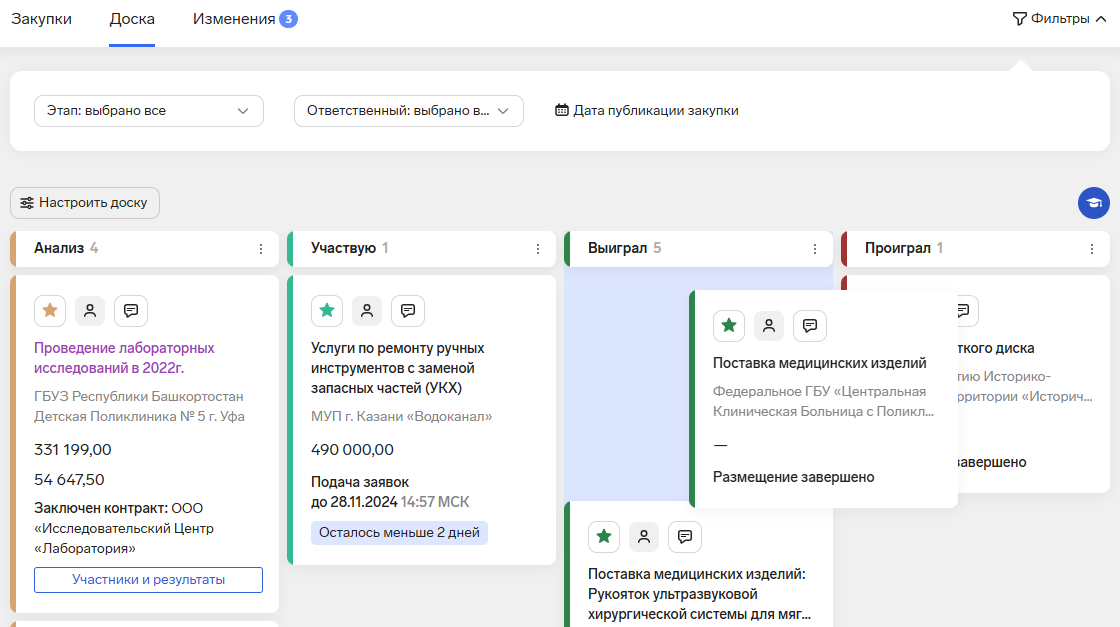Image resolution: width=1120 pixels, height=627 pixels.
Task: Open Участники и результаты
Action: click(149, 580)
